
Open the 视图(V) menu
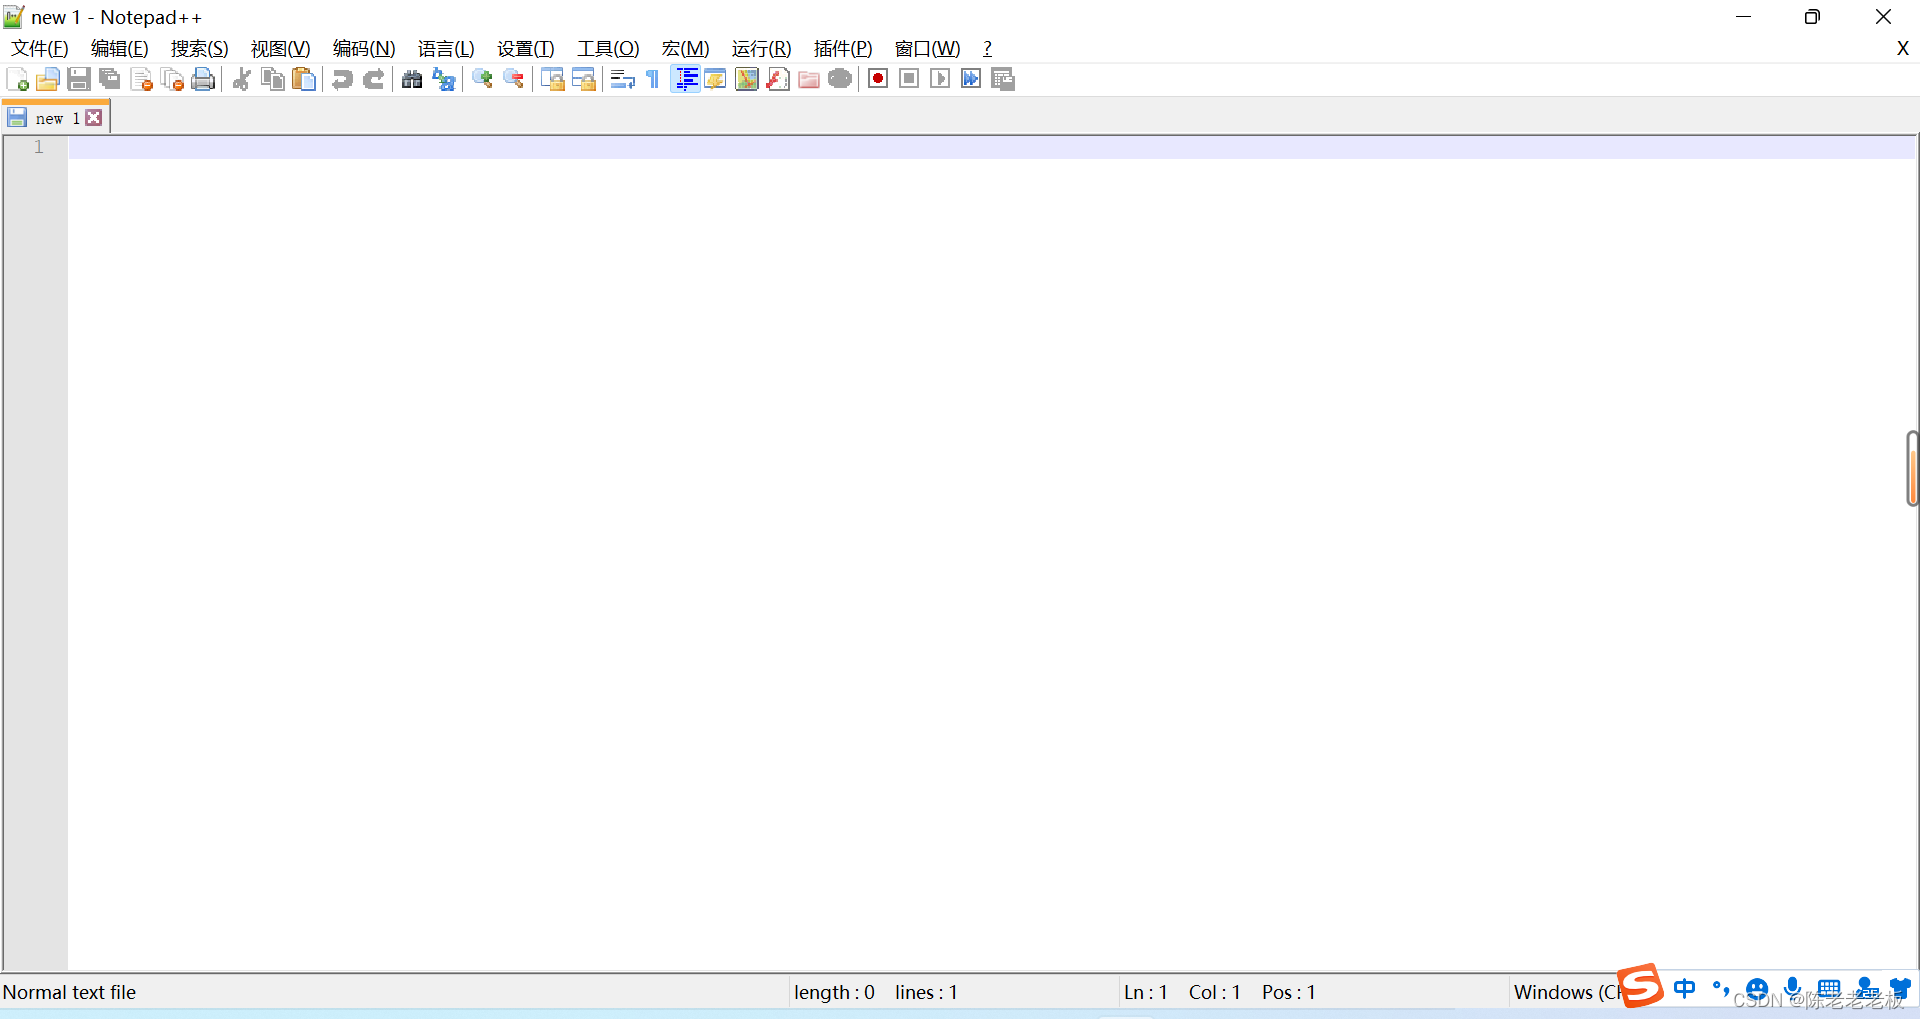click(x=281, y=49)
